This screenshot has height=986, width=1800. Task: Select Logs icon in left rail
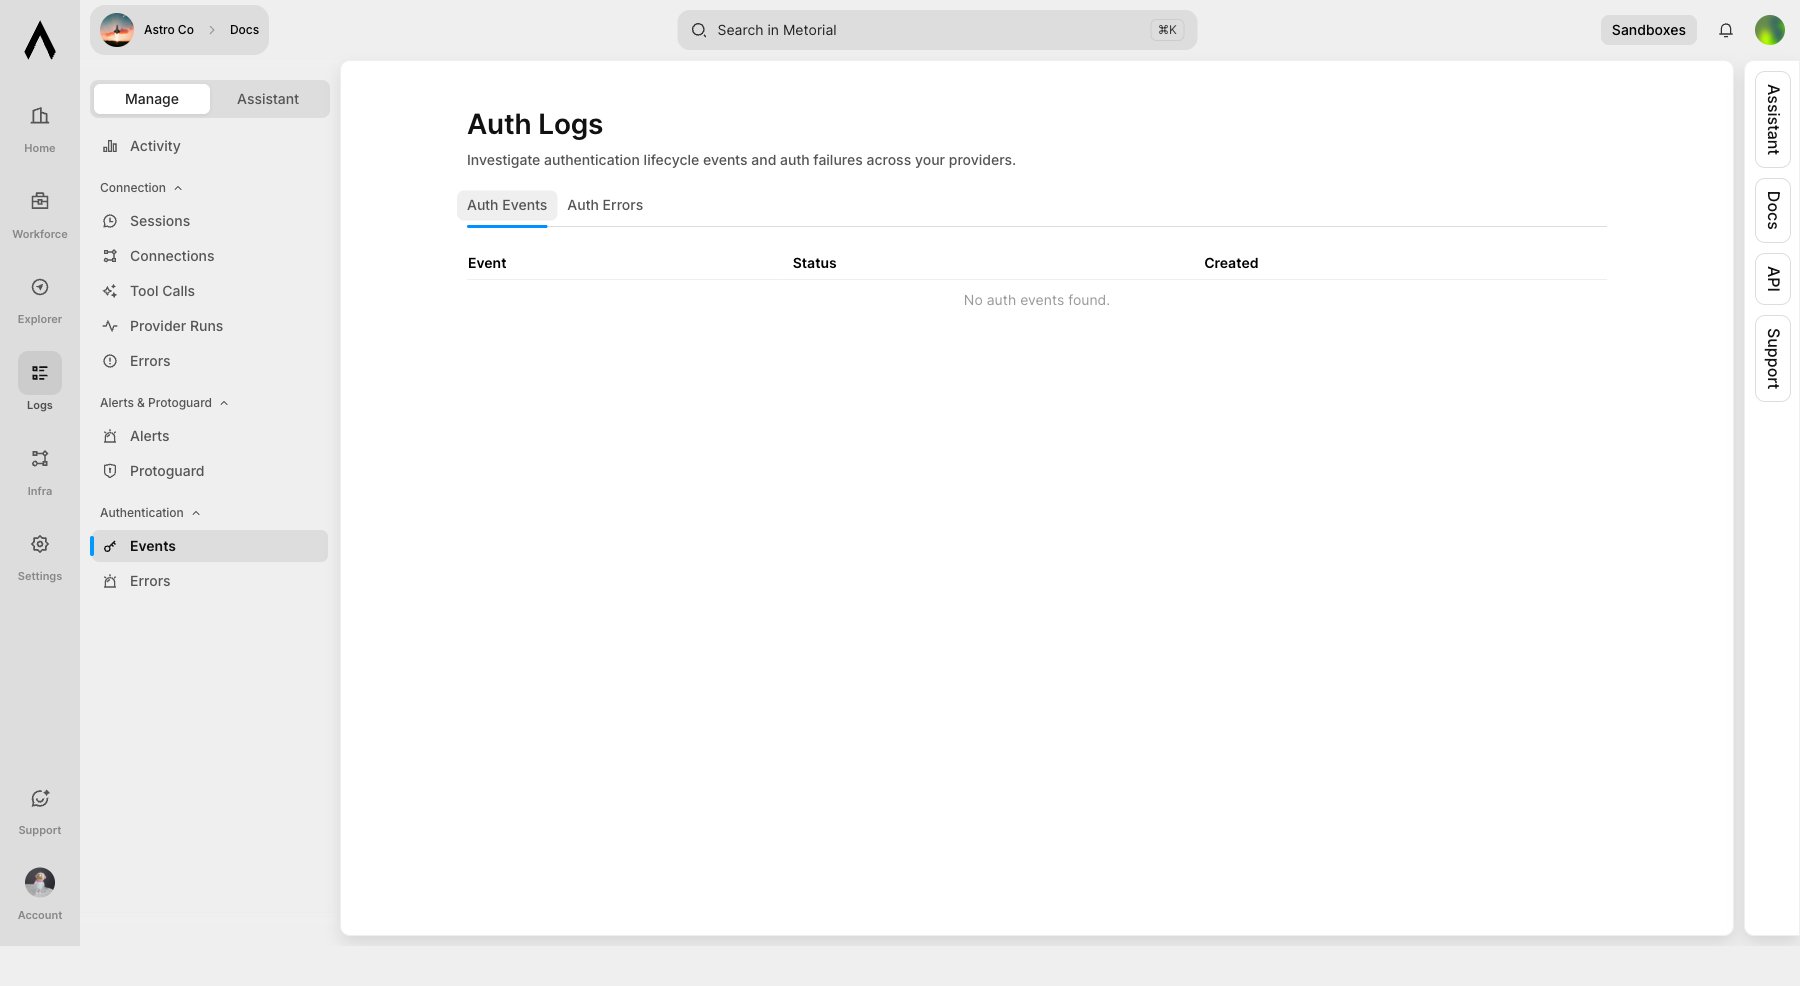[40, 373]
